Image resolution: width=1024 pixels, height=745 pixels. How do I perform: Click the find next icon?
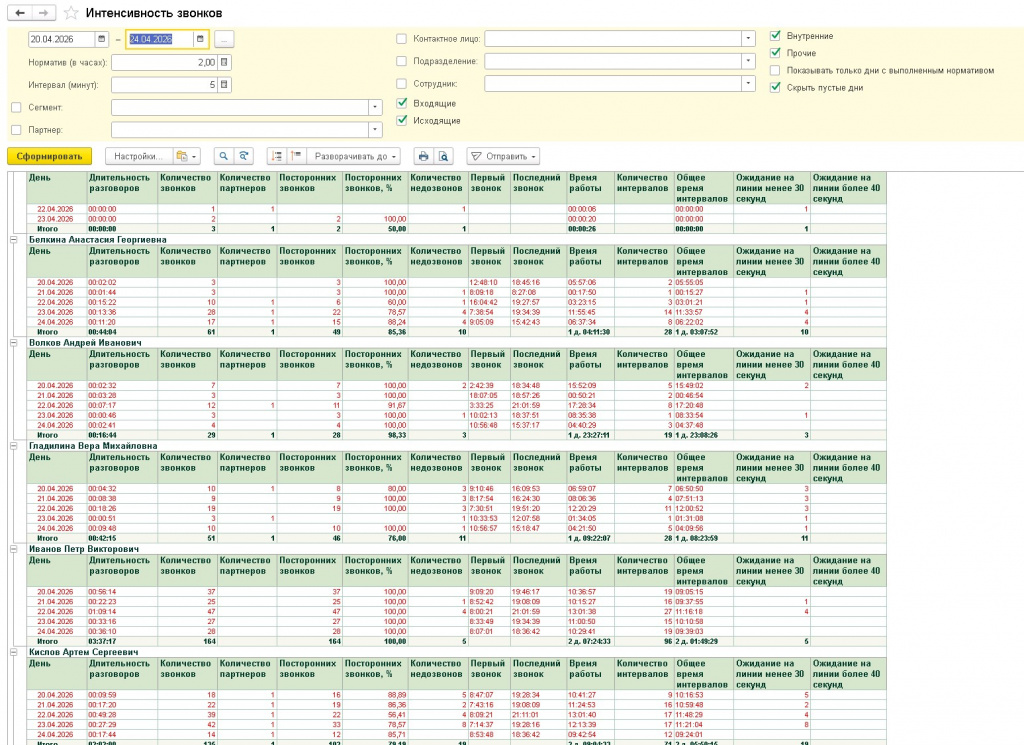(244, 156)
